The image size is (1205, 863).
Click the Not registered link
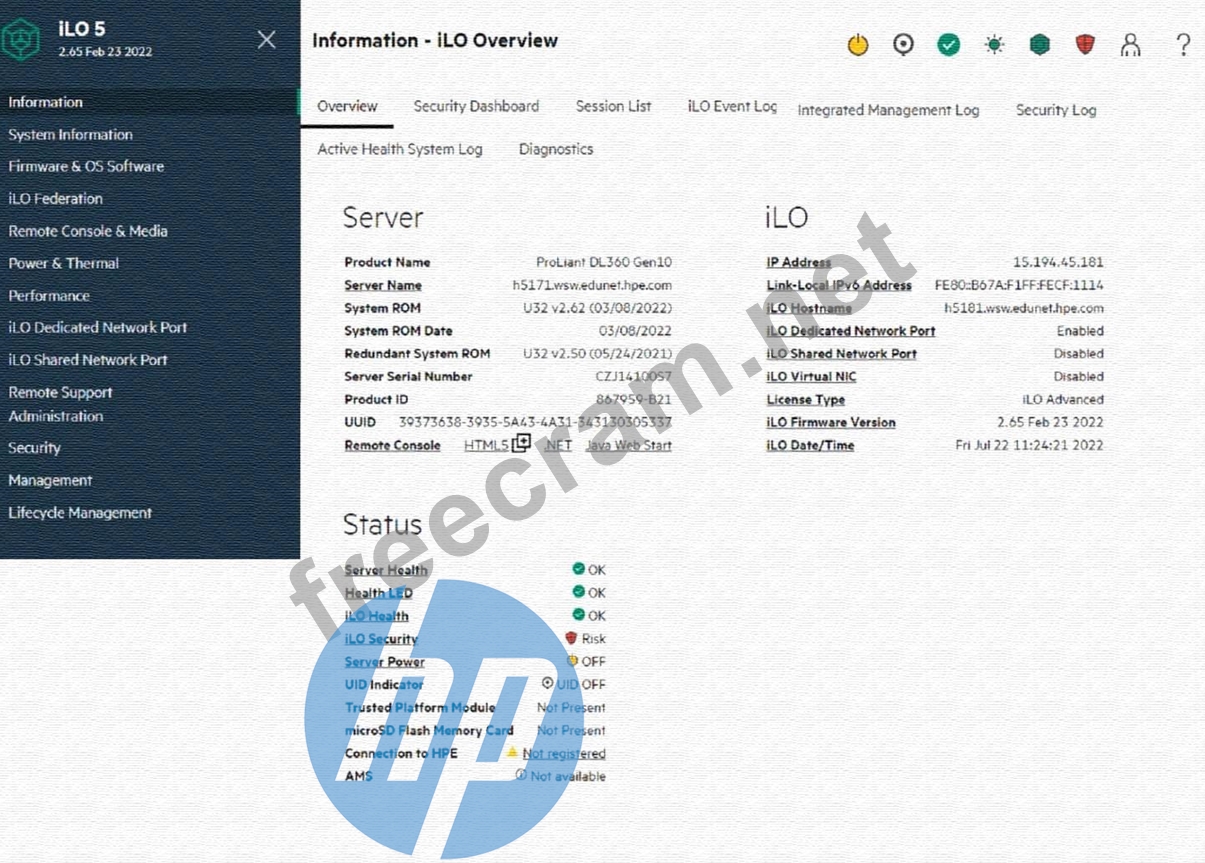coord(564,753)
